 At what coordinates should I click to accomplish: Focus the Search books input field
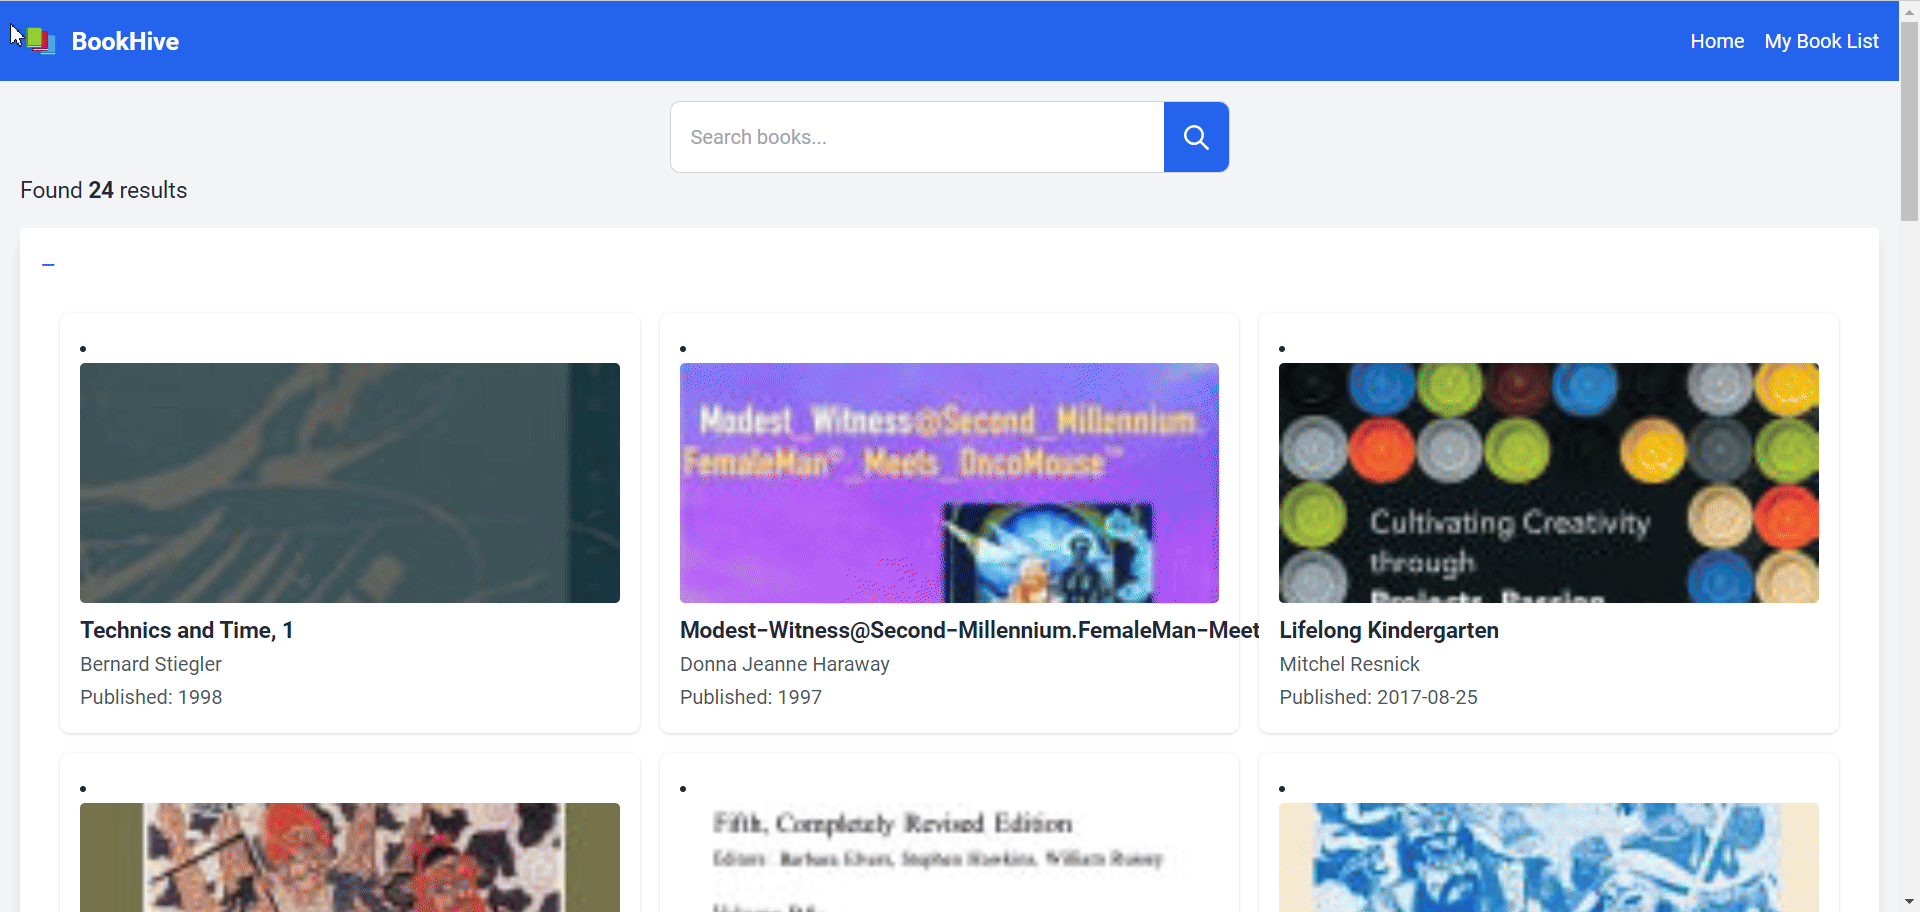pos(917,137)
